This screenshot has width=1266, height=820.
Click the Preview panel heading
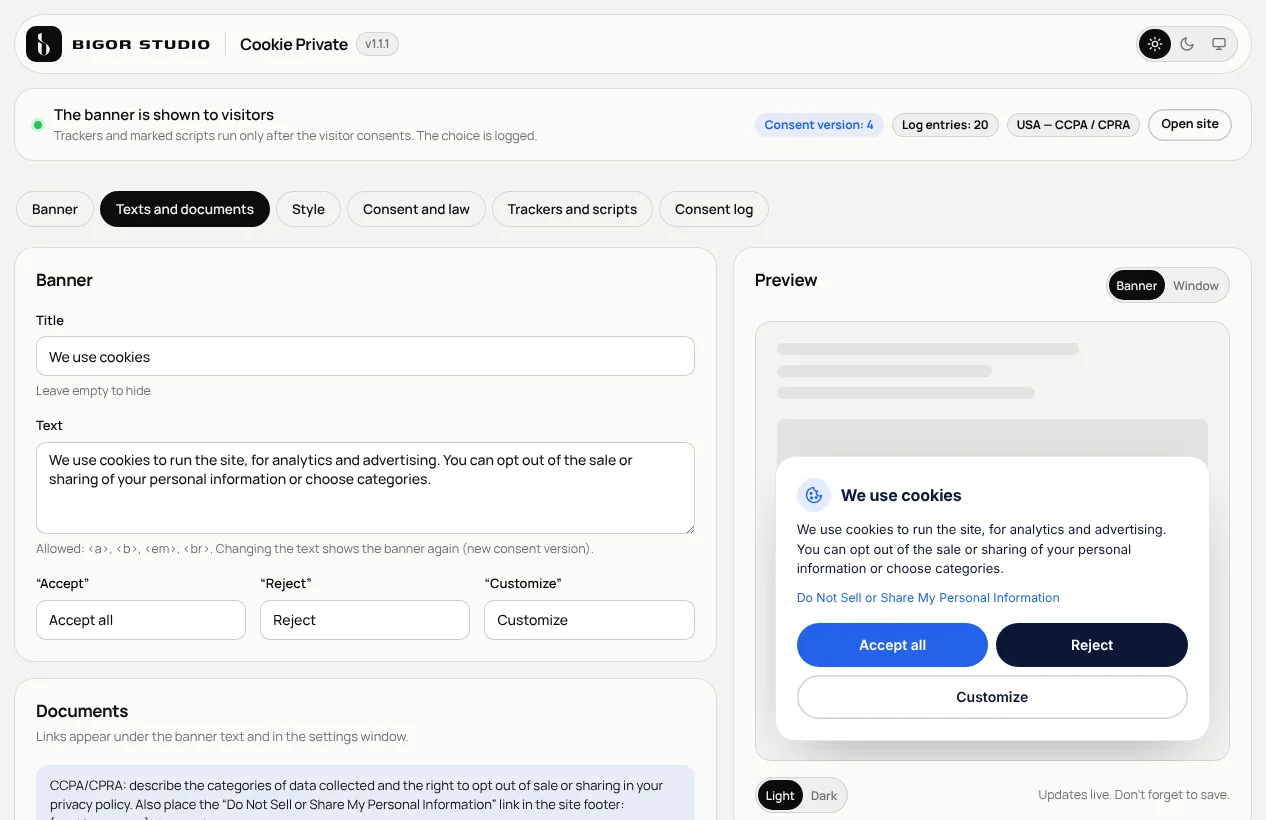coord(786,280)
